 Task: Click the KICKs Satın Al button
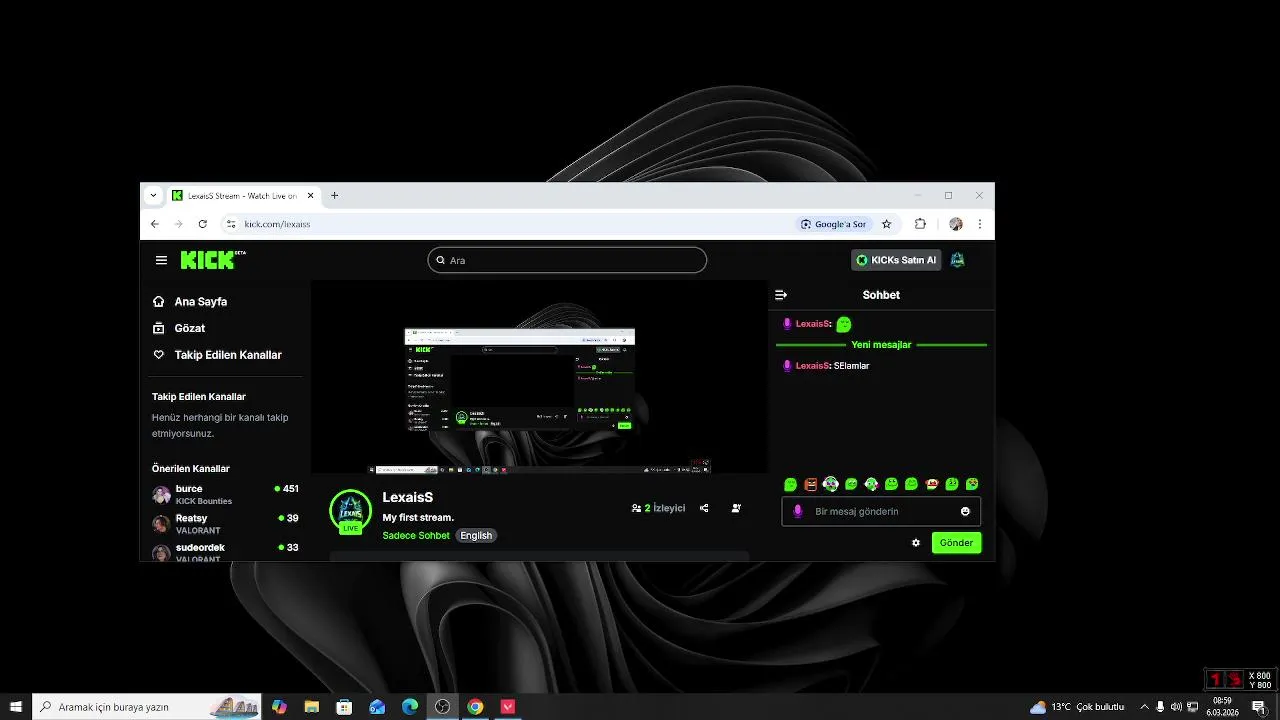[x=897, y=260]
